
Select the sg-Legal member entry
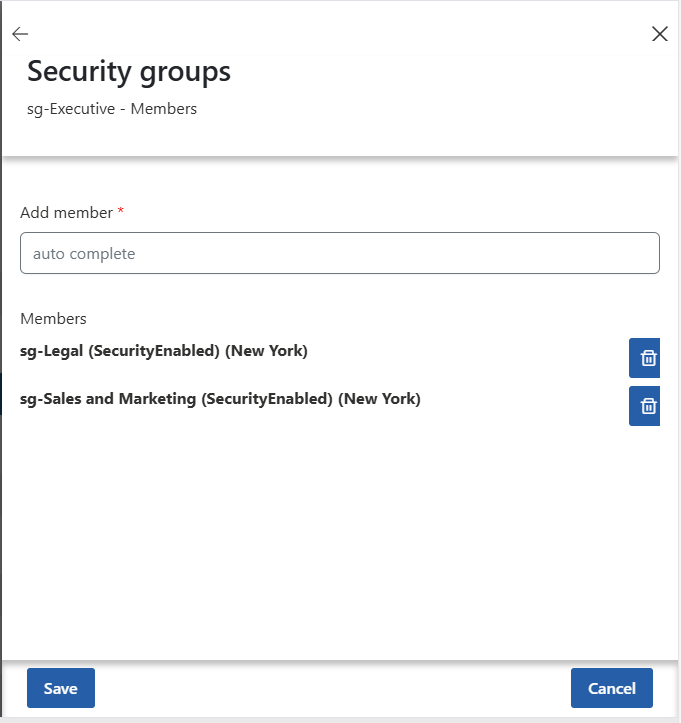coord(164,351)
